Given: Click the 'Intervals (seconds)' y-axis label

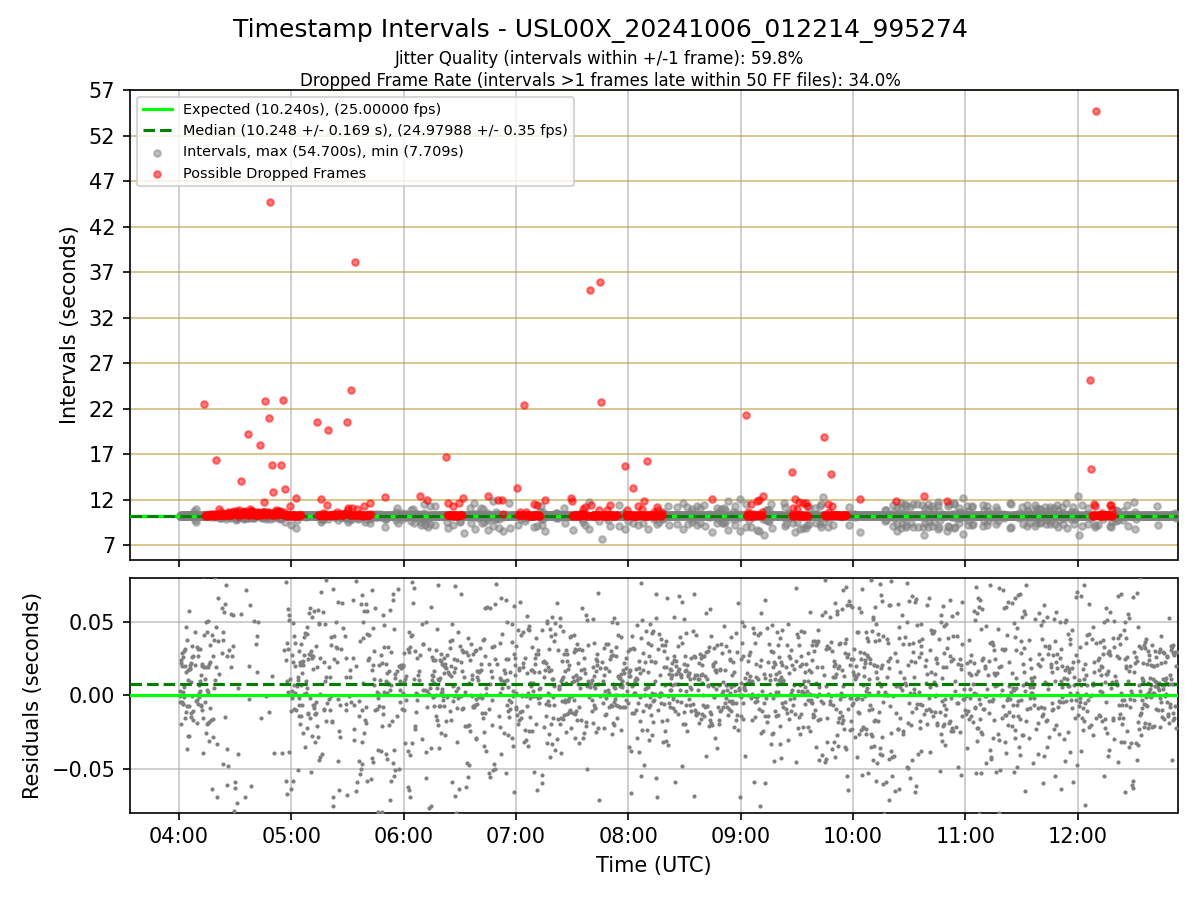Looking at the screenshot, I should click(x=68, y=325).
